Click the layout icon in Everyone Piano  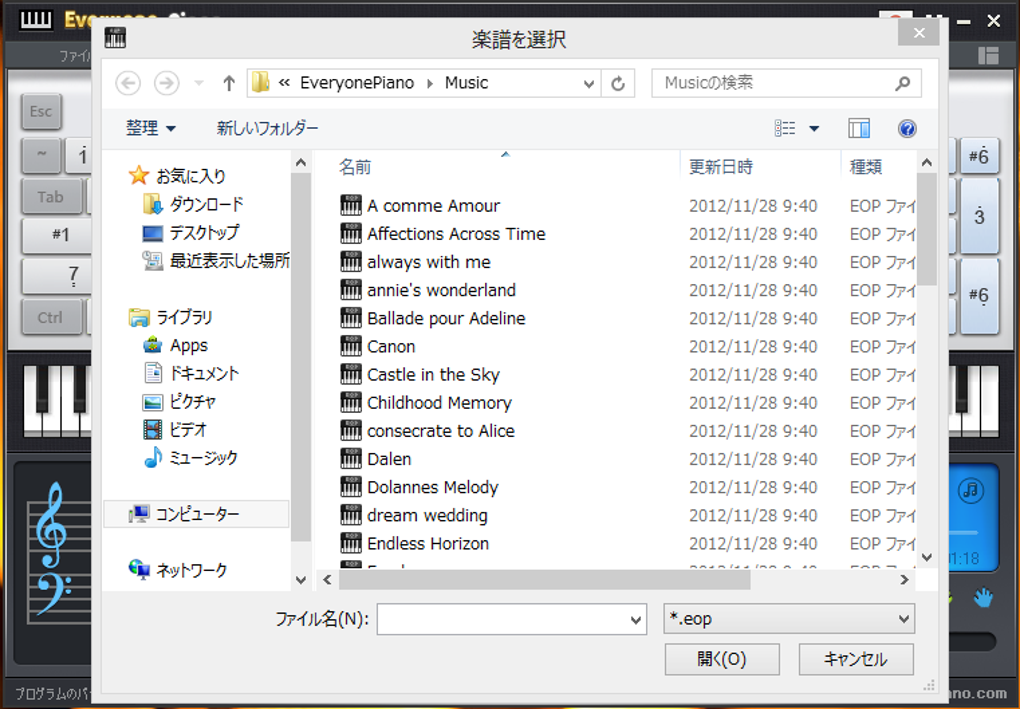988,55
